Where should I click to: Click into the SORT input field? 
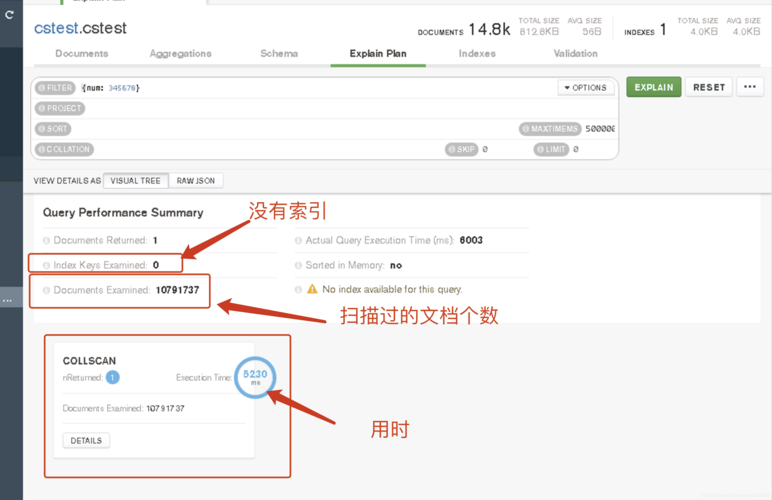[293, 129]
